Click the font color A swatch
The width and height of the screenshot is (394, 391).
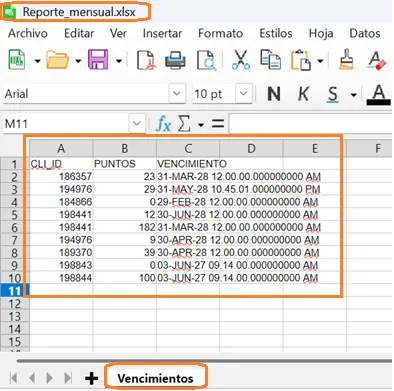[378, 94]
